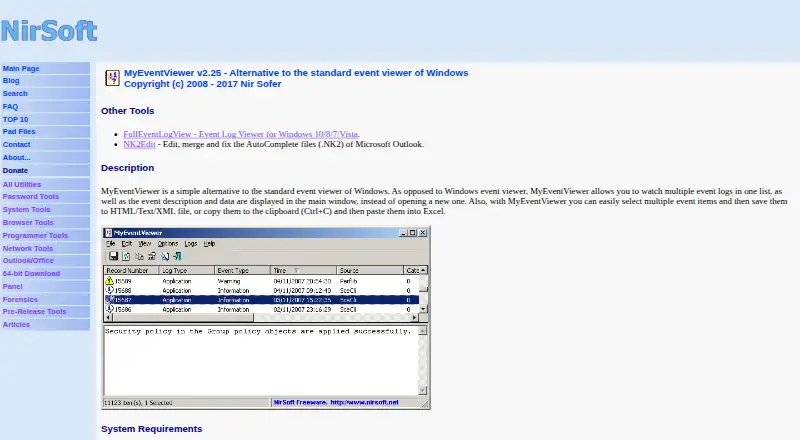Screen dimensions: 800x440
Task: Open Network Tools category
Action: coord(28,249)
